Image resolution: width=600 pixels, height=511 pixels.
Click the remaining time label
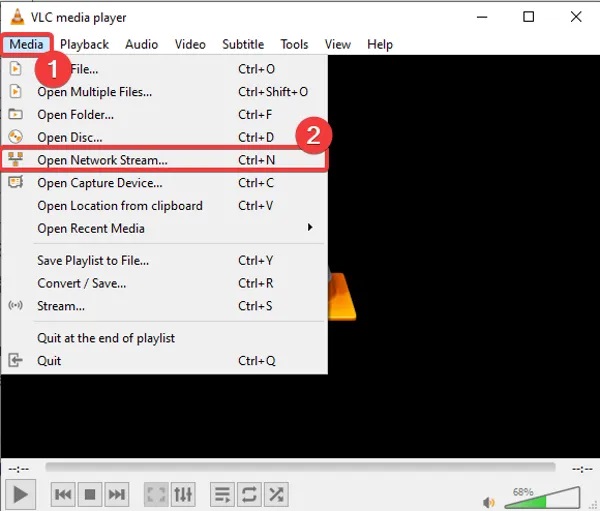coord(582,469)
